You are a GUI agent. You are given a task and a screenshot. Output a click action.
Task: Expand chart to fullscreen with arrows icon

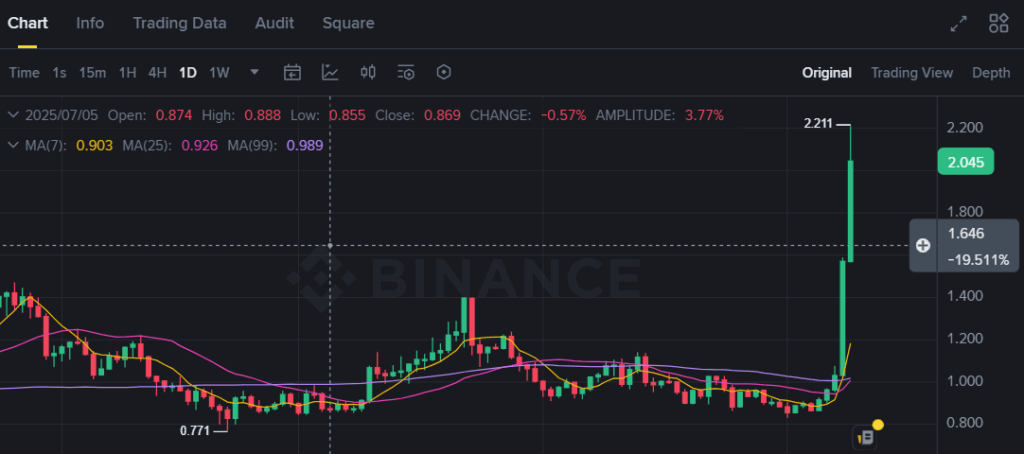959,23
